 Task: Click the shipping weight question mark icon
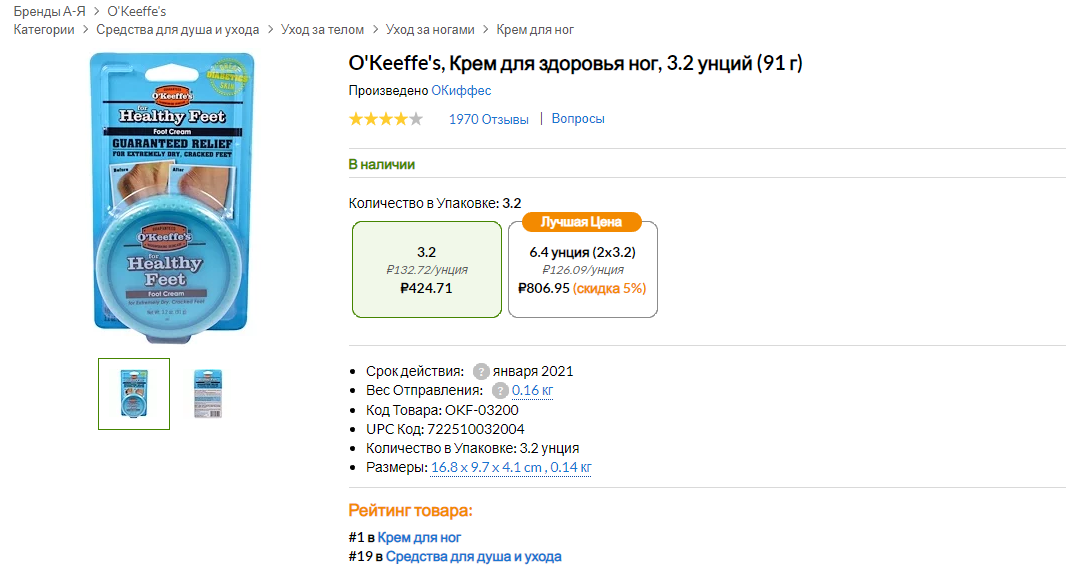pos(500,390)
